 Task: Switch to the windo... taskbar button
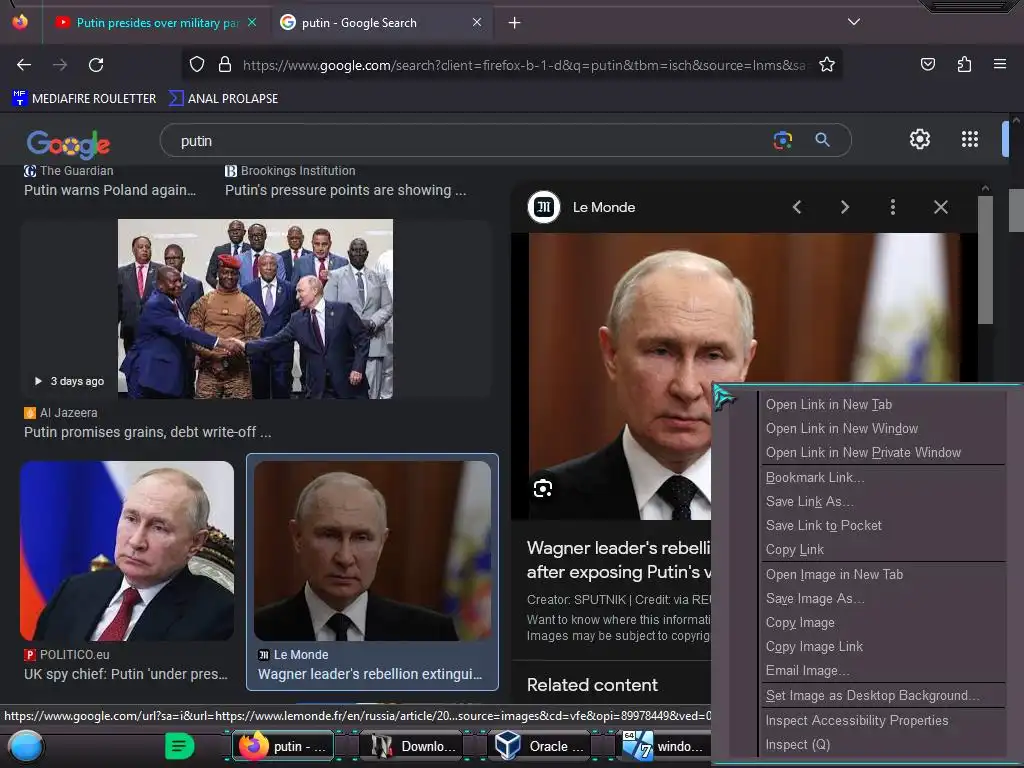coord(663,746)
